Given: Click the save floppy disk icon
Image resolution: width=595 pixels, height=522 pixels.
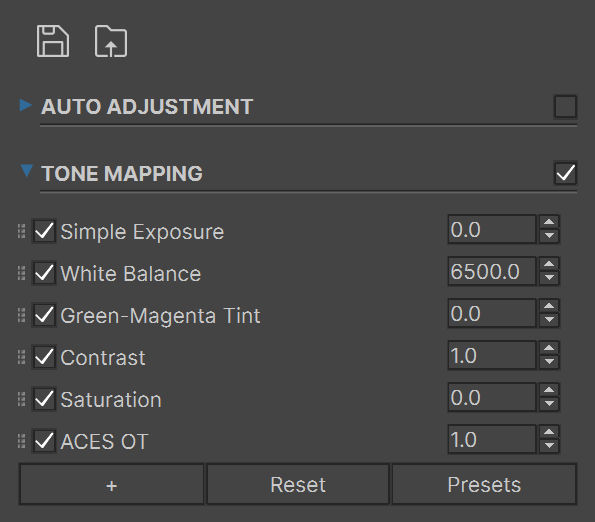Looking at the screenshot, I should [x=53, y=41].
